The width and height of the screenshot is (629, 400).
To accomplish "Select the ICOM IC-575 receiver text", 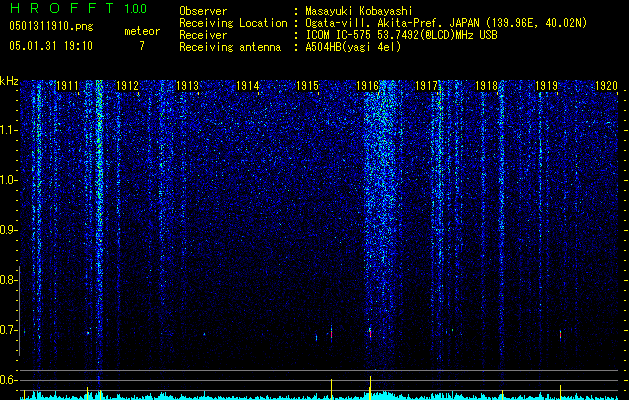I will pyautogui.click(x=401, y=35).
